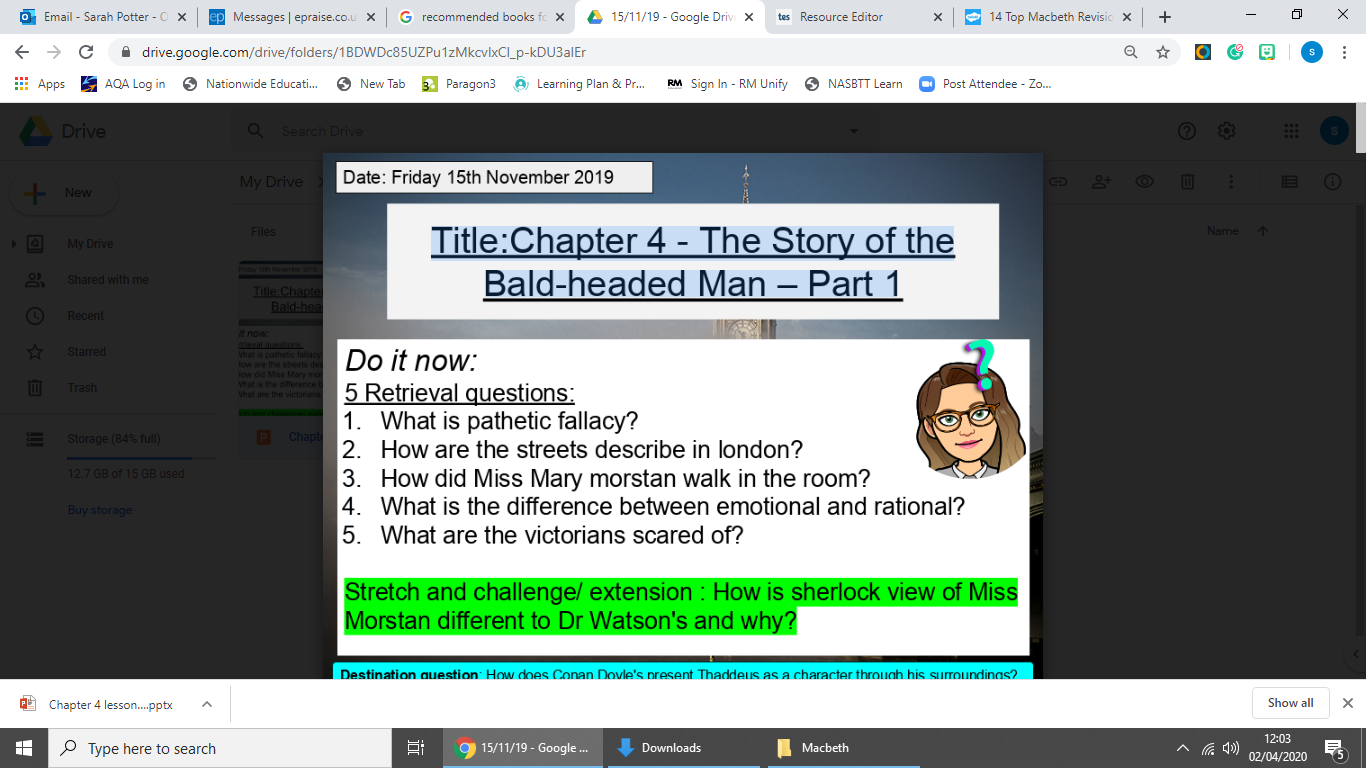Bookmark this page with the star icon
The height and width of the screenshot is (768, 1366).
pos(1162,52)
